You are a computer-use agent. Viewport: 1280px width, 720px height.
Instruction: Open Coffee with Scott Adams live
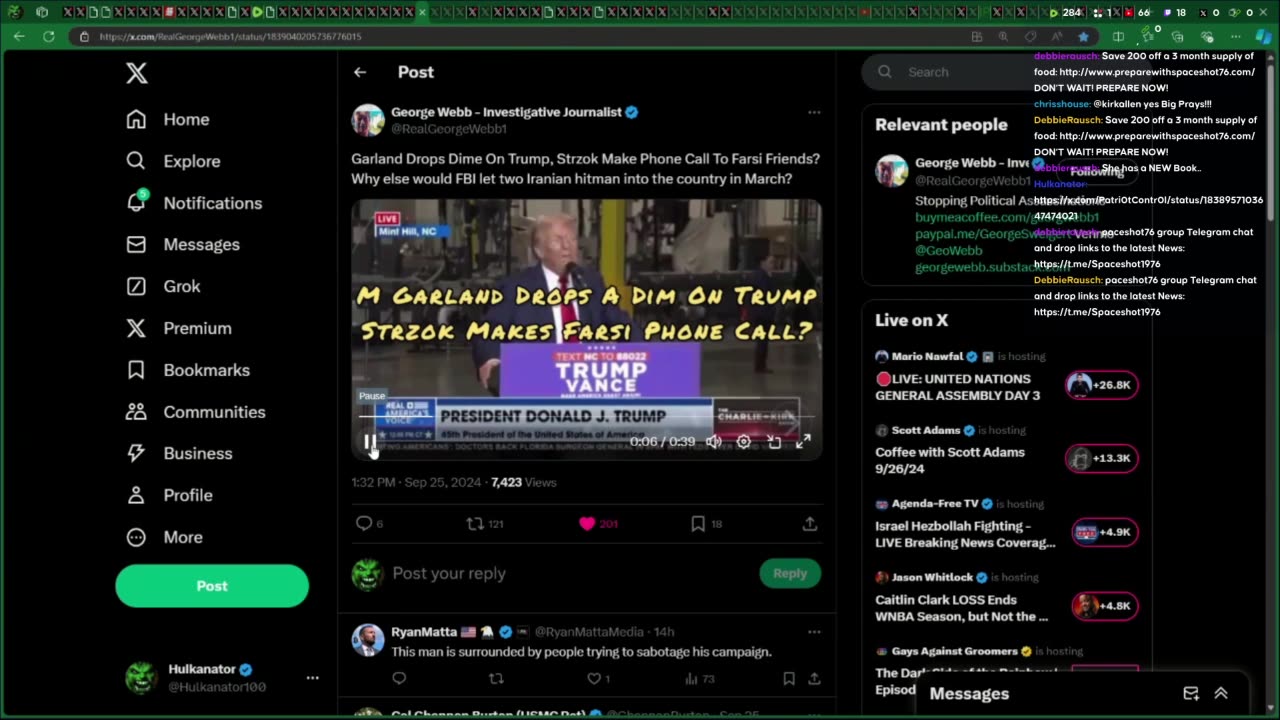[950, 460]
